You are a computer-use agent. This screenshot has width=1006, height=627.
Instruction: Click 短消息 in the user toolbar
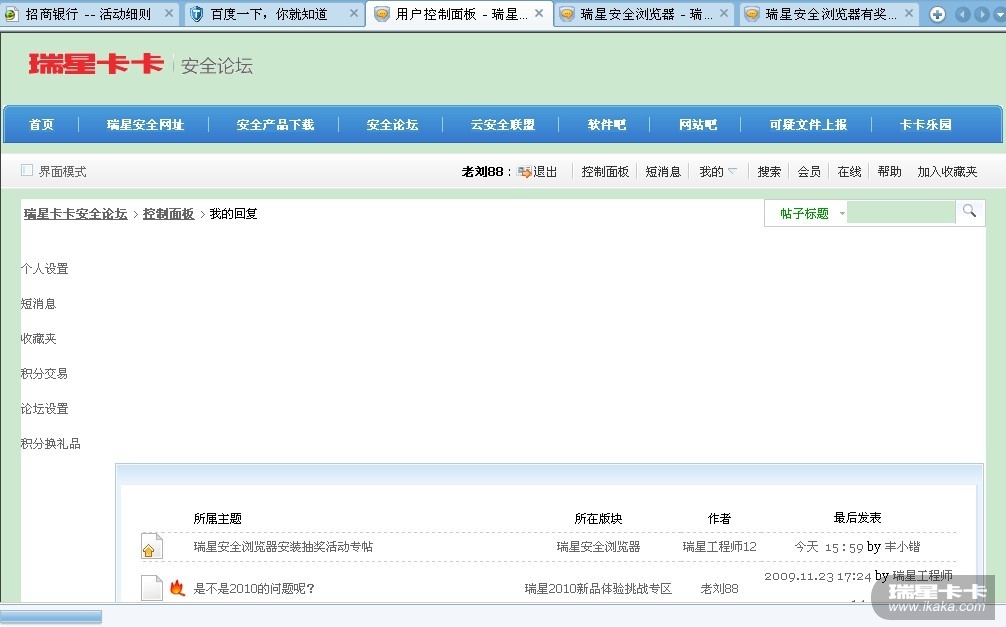pos(663,171)
